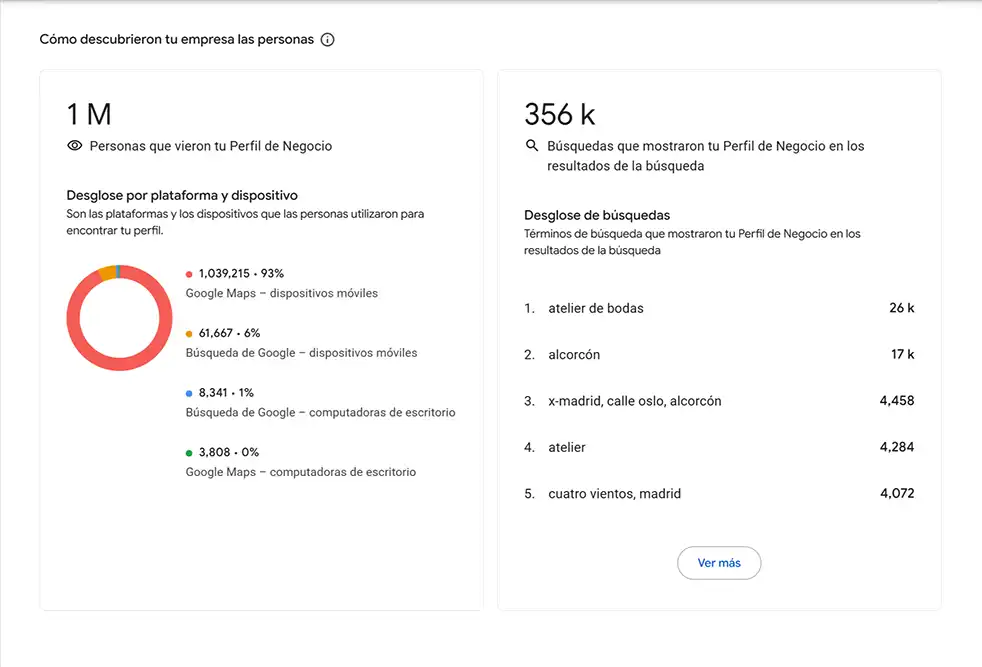The width and height of the screenshot is (982, 667).
Task: Select the 'alcorcón' search term
Action: click(574, 354)
